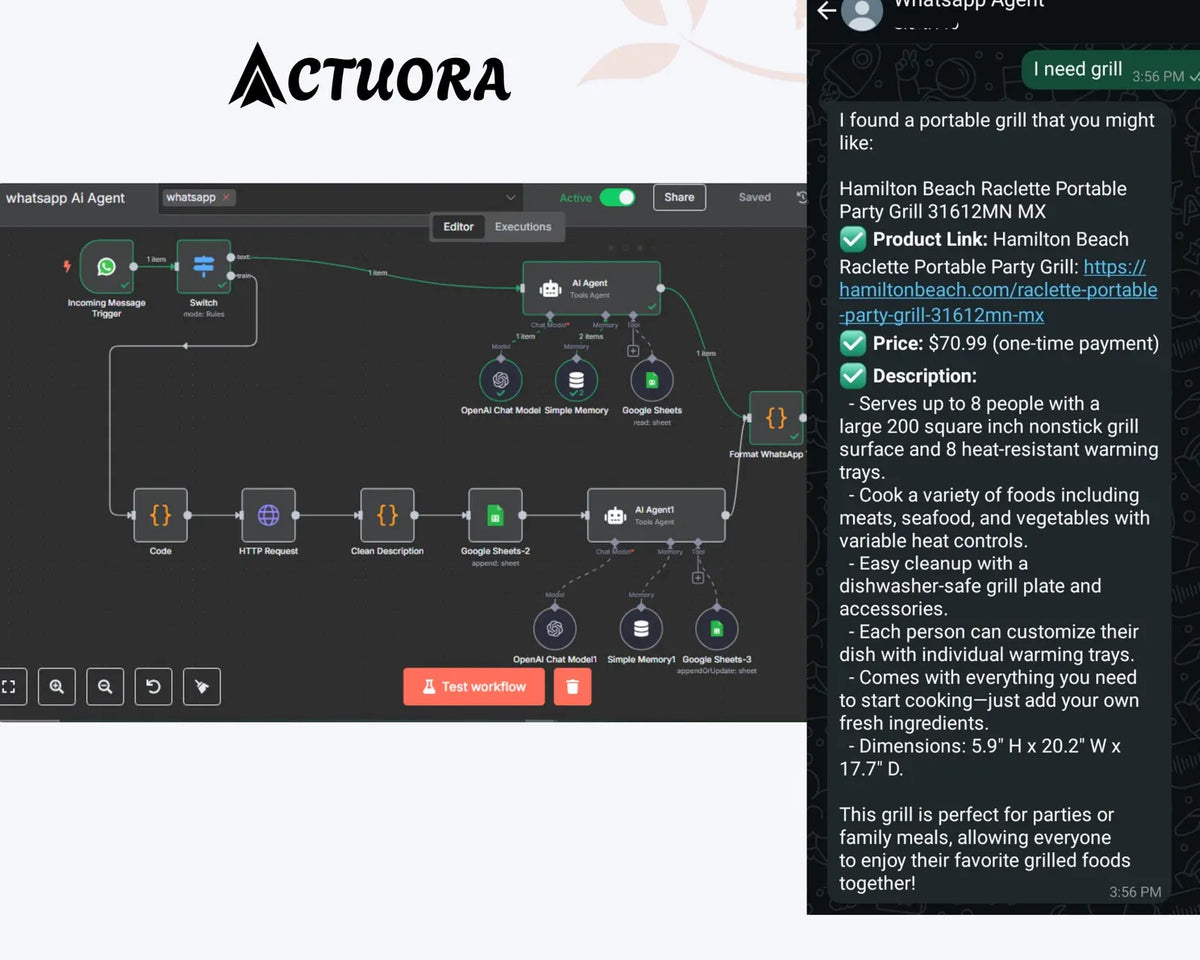Reset canvas zoom with the circular arrow

pyautogui.click(x=153, y=687)
